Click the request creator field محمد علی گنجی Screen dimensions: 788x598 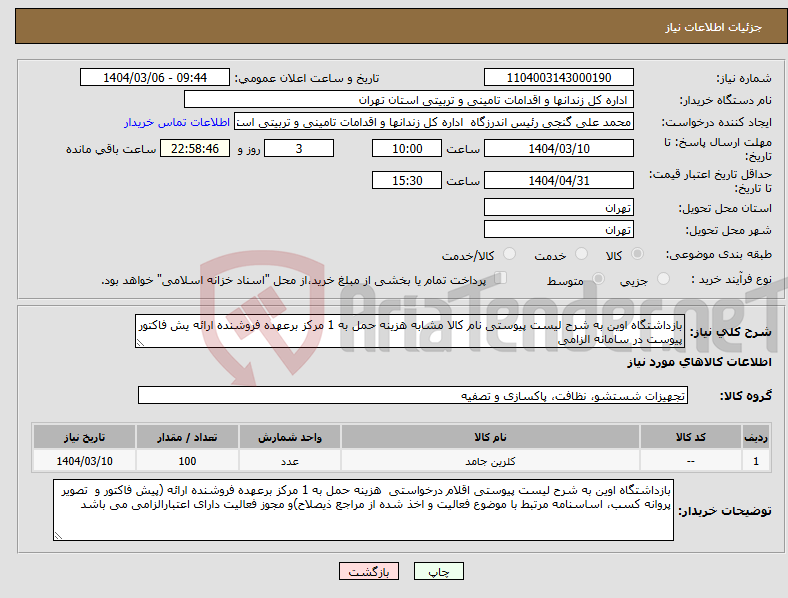point(434,122)
